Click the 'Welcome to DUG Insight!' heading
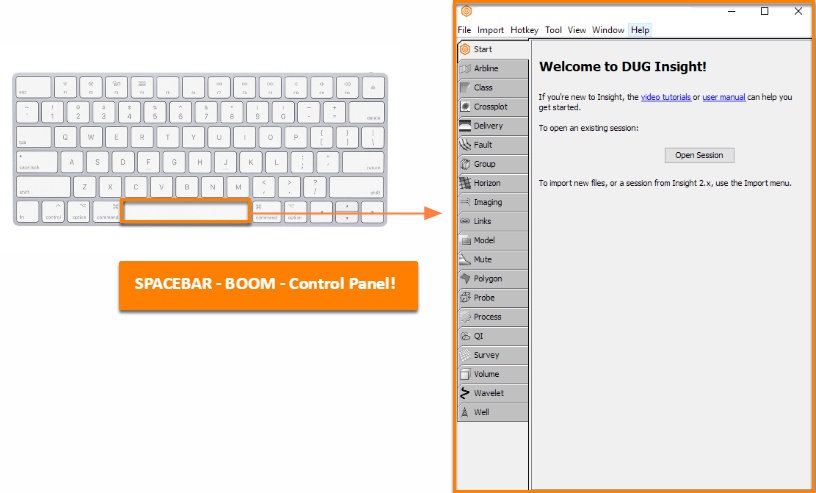The image size is (816, 493). (x=622, y=67)
